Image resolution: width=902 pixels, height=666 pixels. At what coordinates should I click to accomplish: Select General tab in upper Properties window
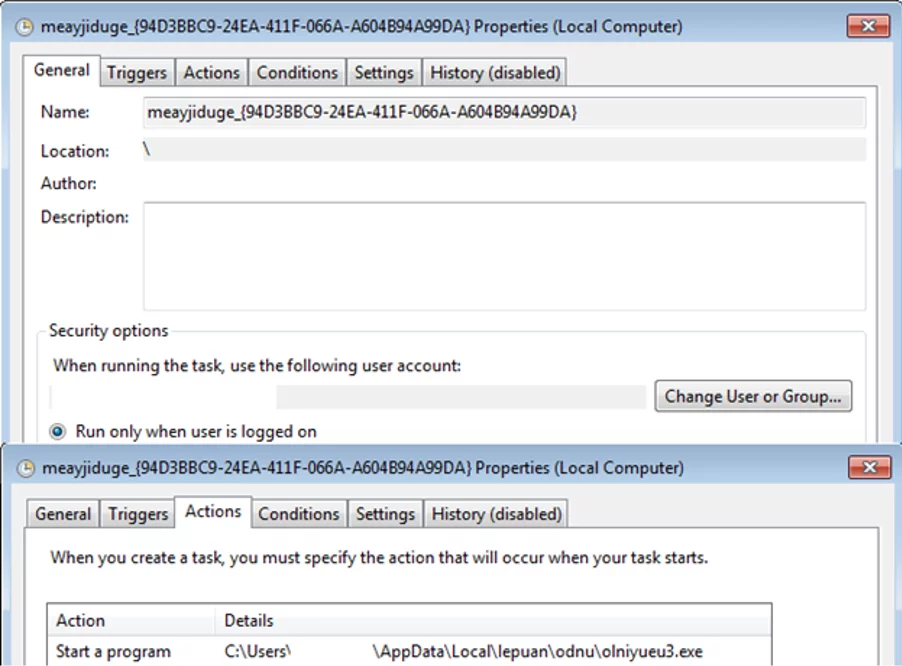[62, 70]
